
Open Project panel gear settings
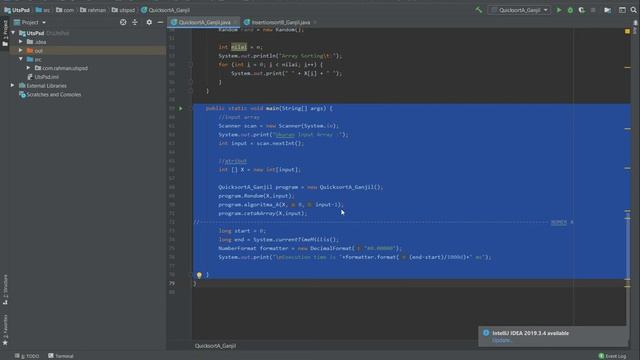(149, 22)
